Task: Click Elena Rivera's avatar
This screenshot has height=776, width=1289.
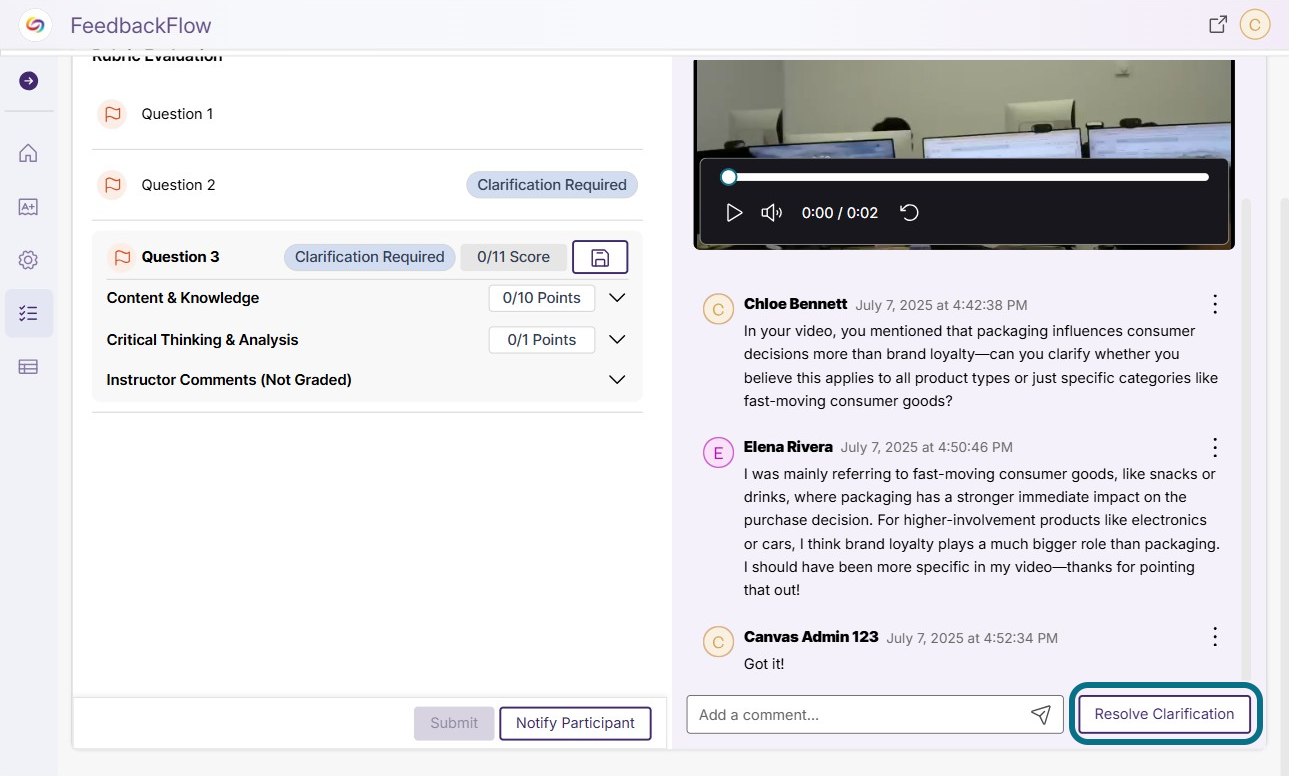Action: (717, 453)
